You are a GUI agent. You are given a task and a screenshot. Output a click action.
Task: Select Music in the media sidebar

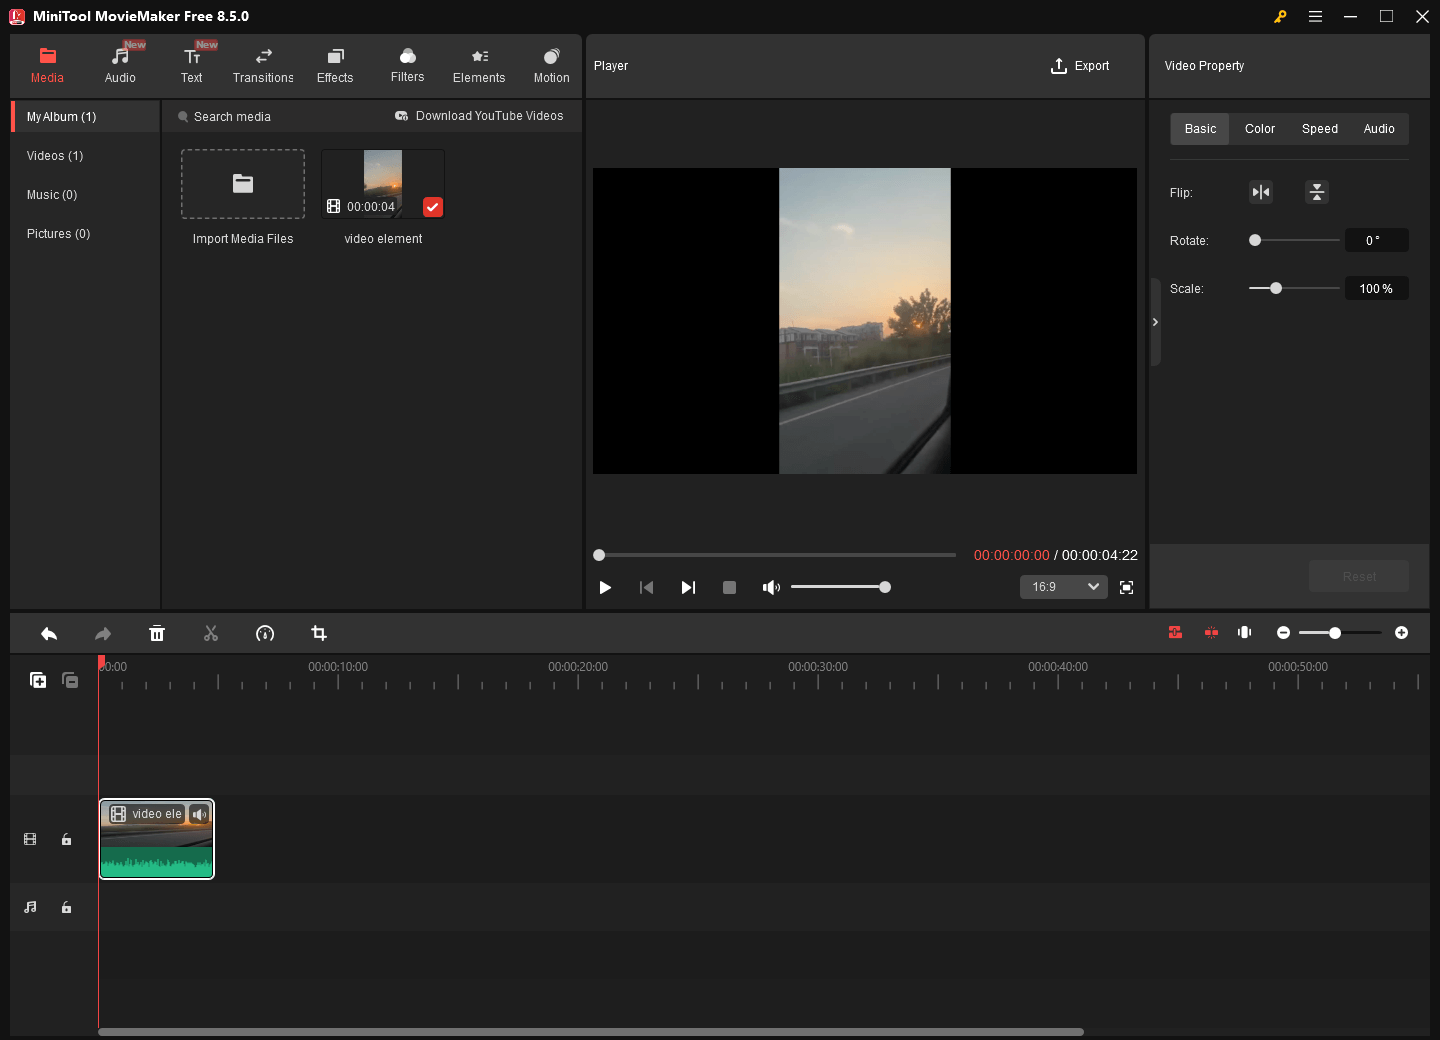[x=51, y=194]
